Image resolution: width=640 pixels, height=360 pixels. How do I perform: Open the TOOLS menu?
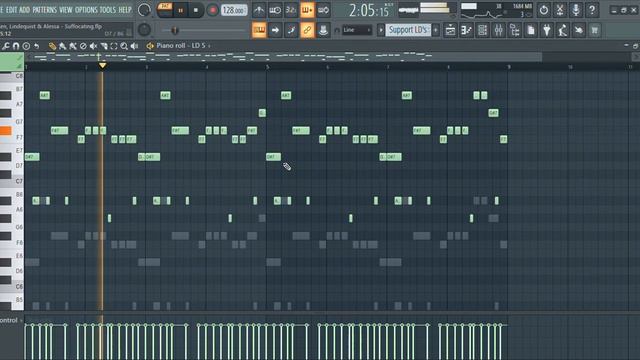[108, 10]
